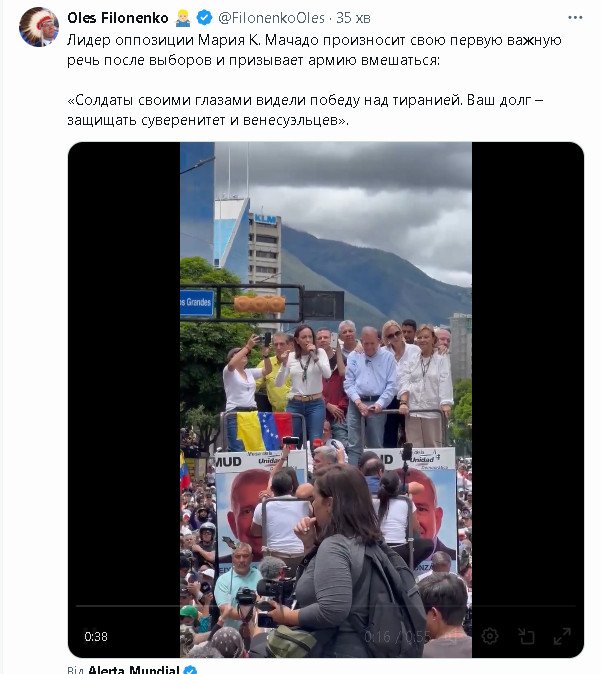Toggle playback by clicking the video frame

325,387
